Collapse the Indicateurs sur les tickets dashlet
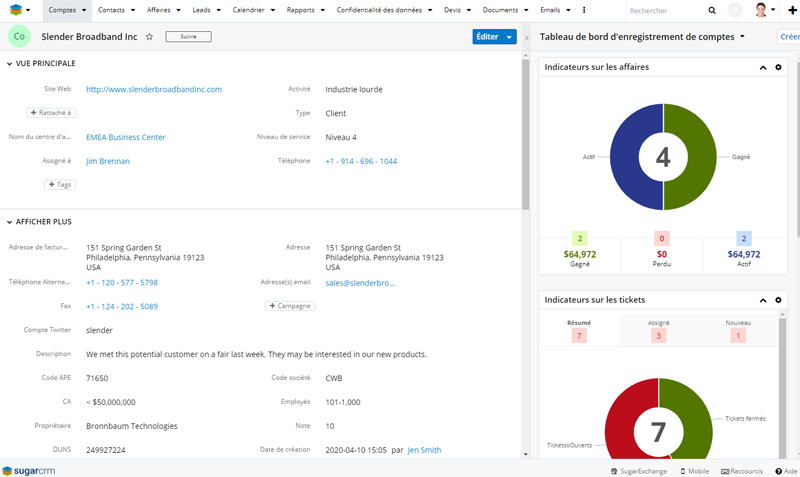The height and width of the screenshot is (477, 800). pos(763,300)
